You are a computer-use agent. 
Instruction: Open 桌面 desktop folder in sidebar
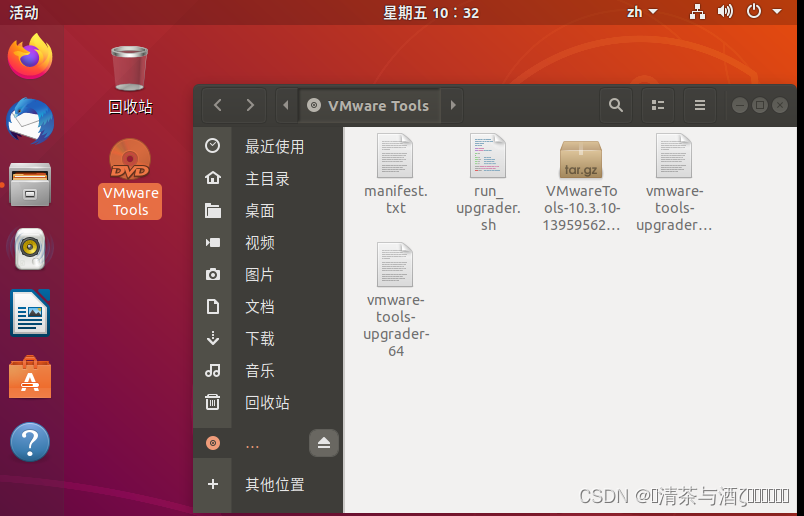click(268, 210)
